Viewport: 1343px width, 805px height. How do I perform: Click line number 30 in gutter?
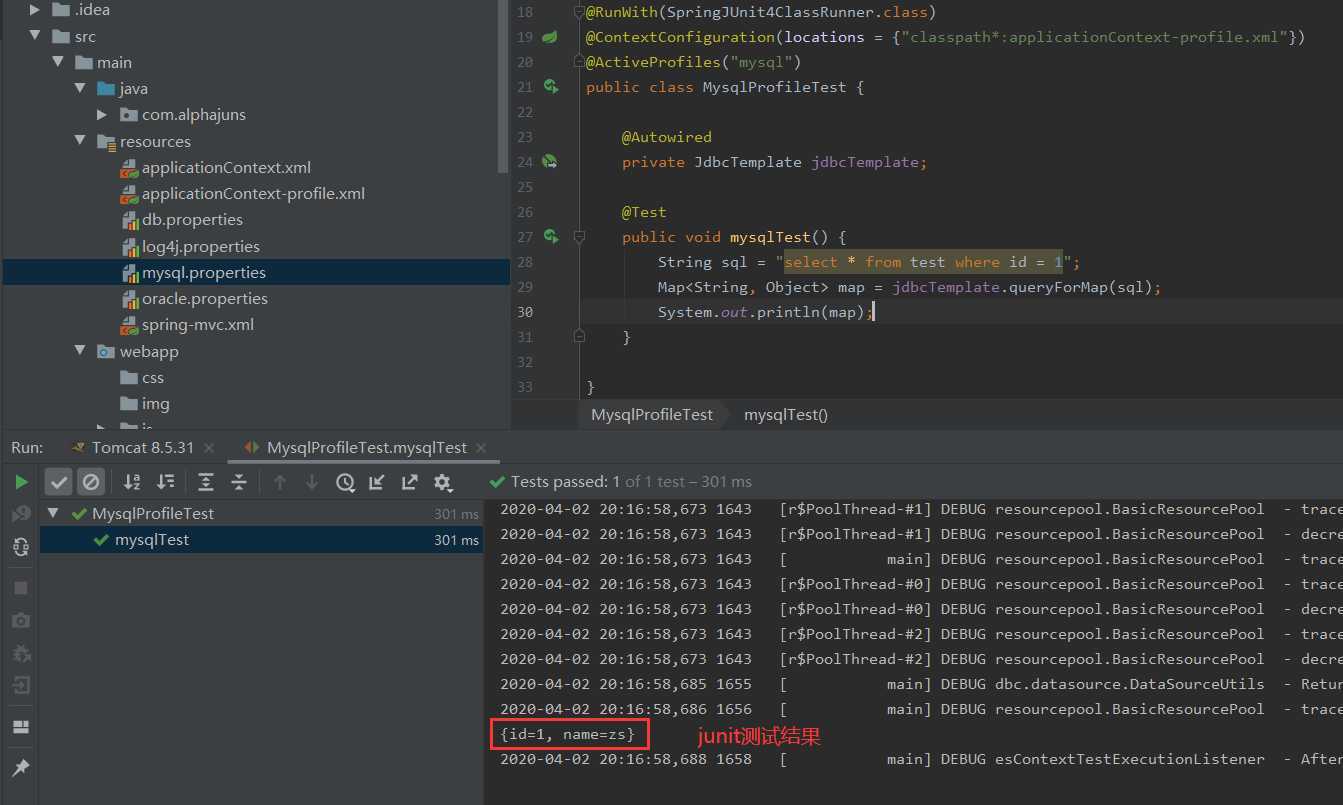526,312
